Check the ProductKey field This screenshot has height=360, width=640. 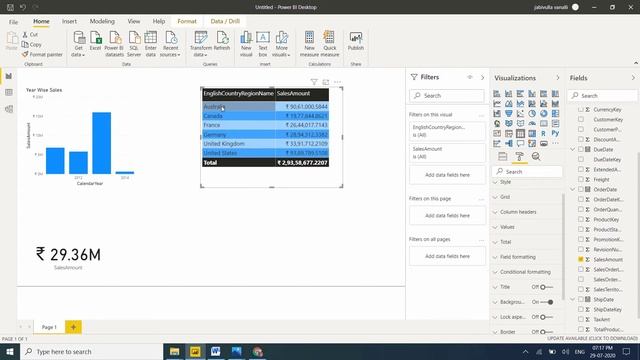580,219
